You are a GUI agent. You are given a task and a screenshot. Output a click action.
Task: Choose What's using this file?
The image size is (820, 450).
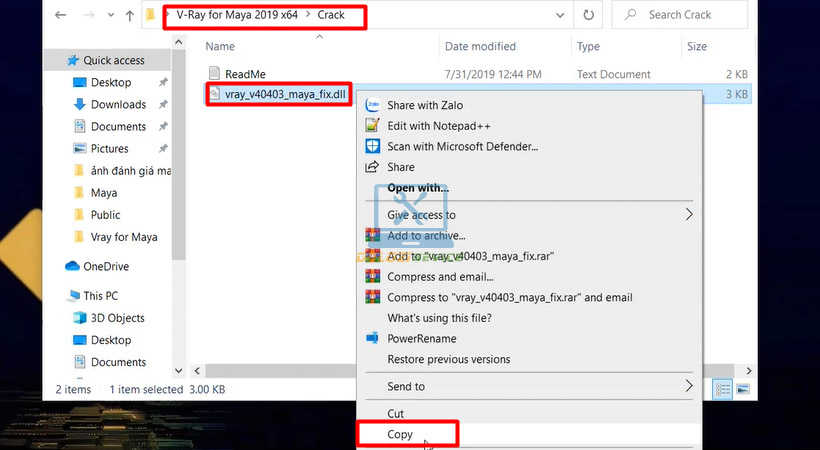[439, 318]
